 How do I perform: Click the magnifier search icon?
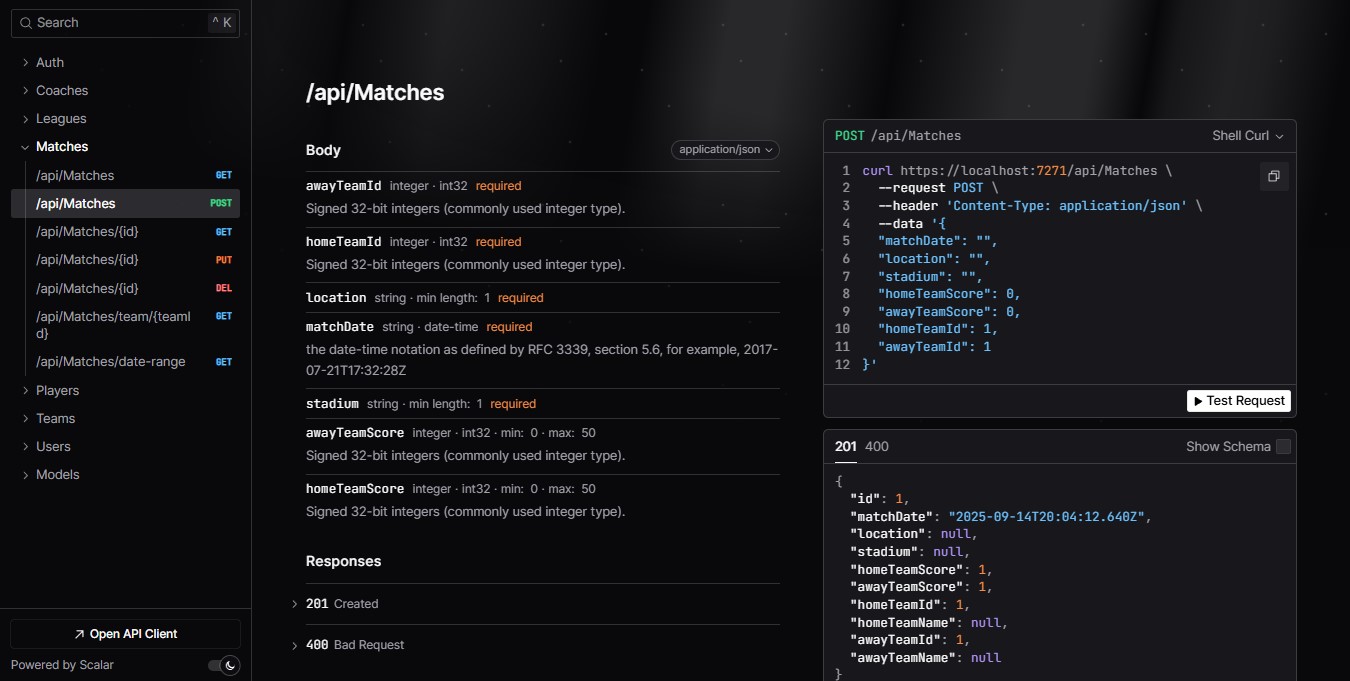pyautogui.click(x=26, y=23)
